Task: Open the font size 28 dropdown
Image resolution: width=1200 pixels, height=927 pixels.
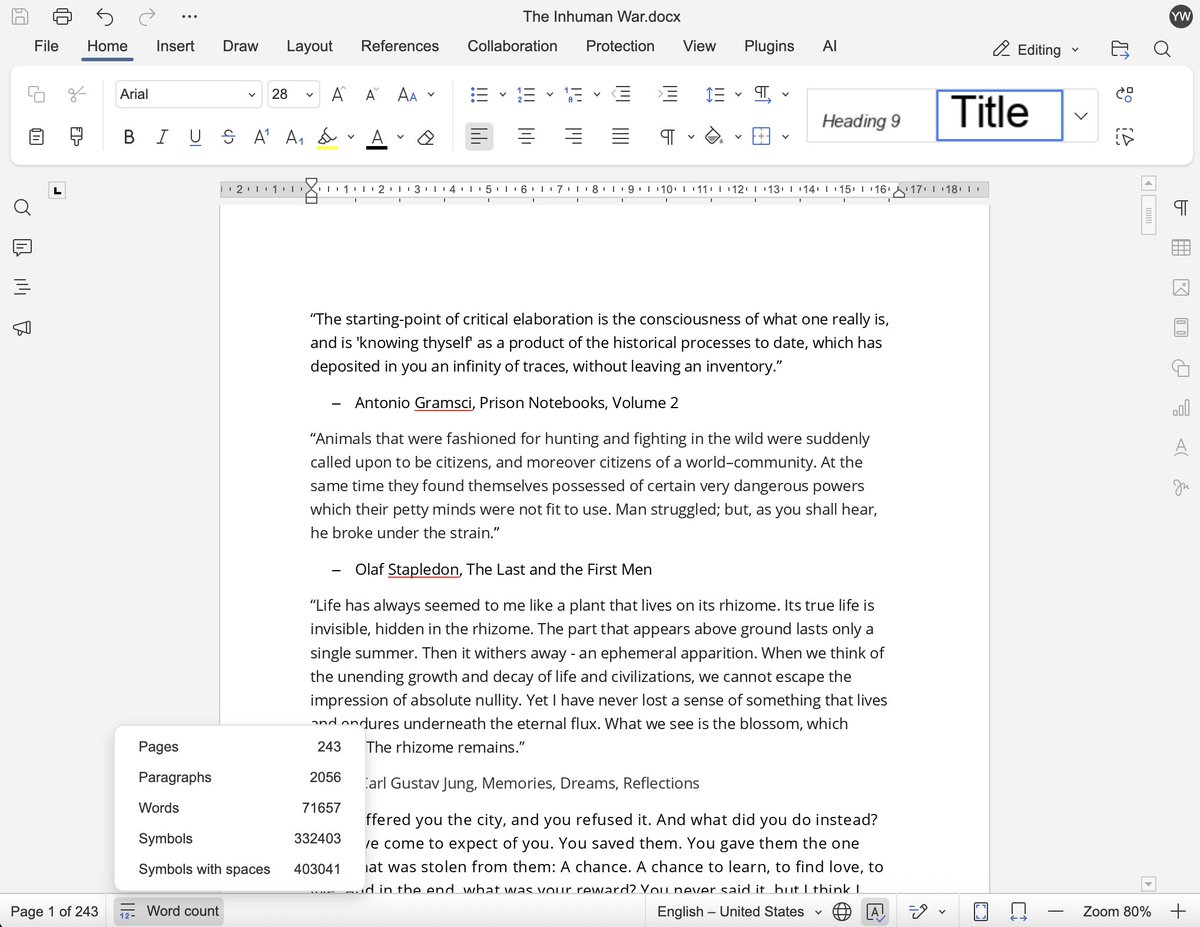Action: [x=310, y=95]
